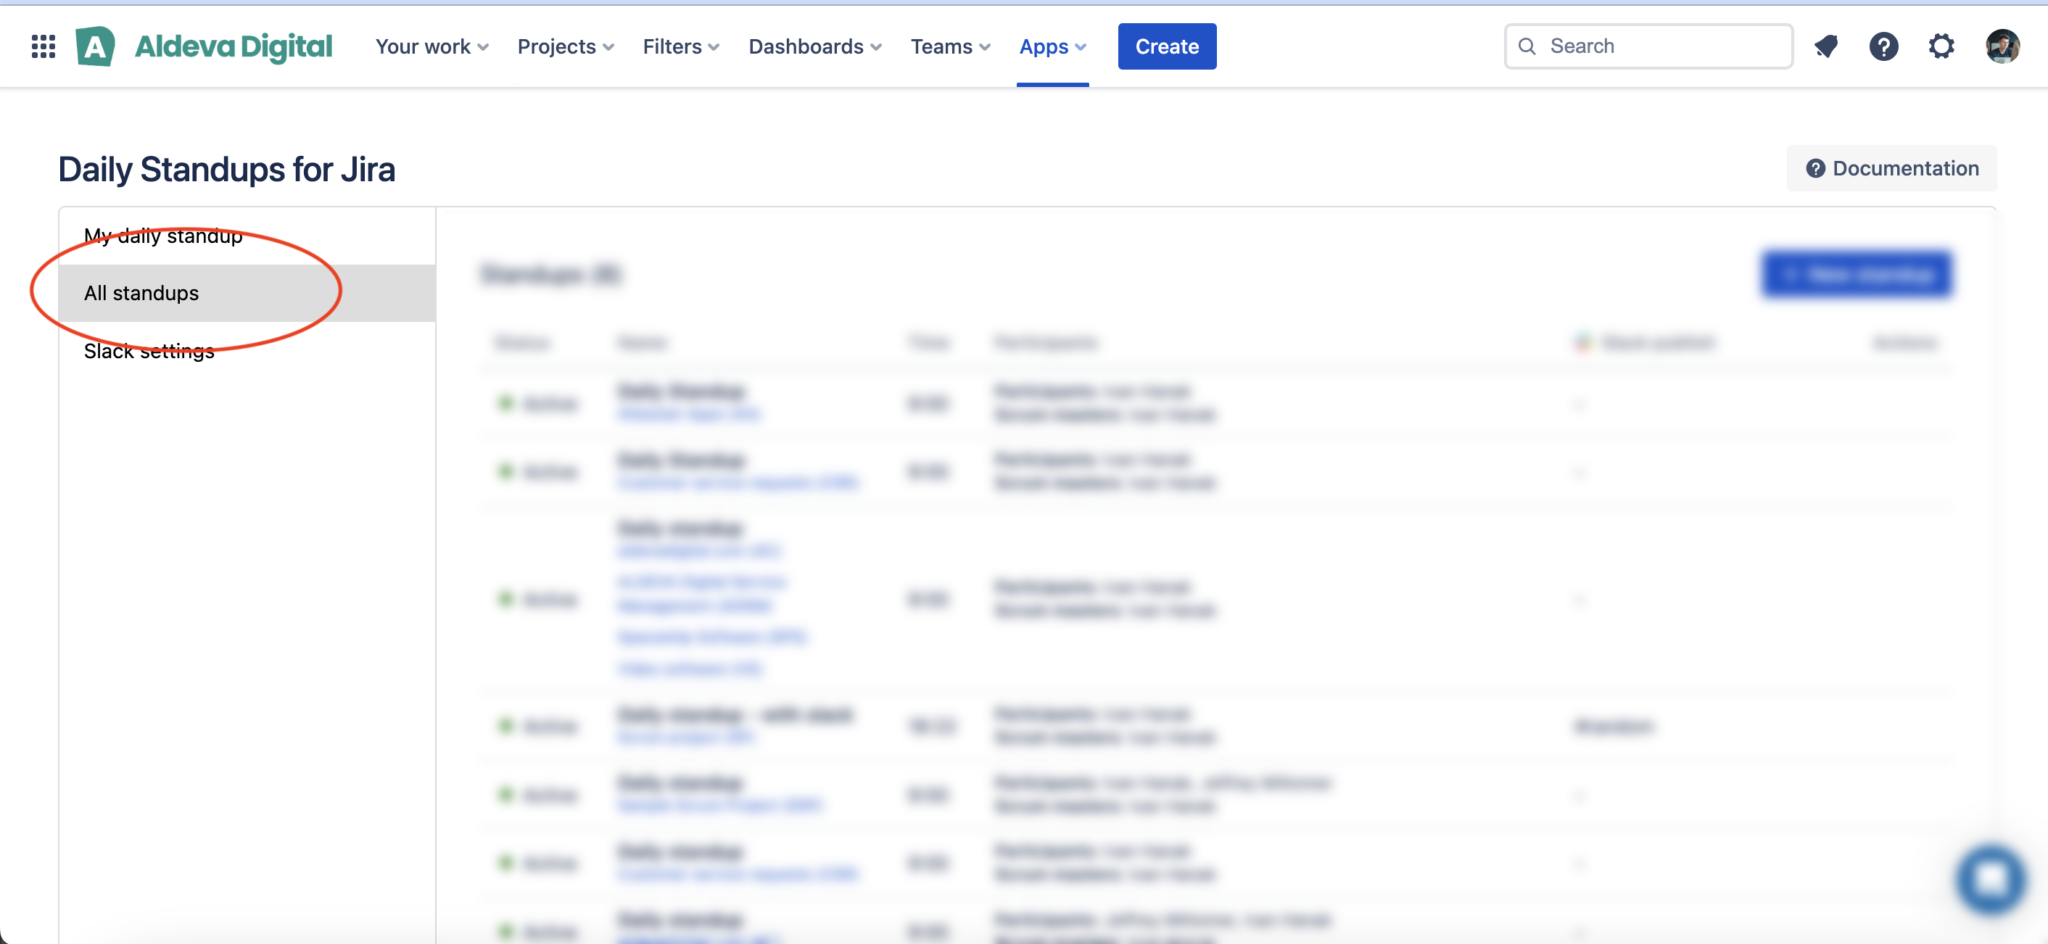Open the Apps menu
This screenshot has height=944, width=2048.
click(1052, 46)
